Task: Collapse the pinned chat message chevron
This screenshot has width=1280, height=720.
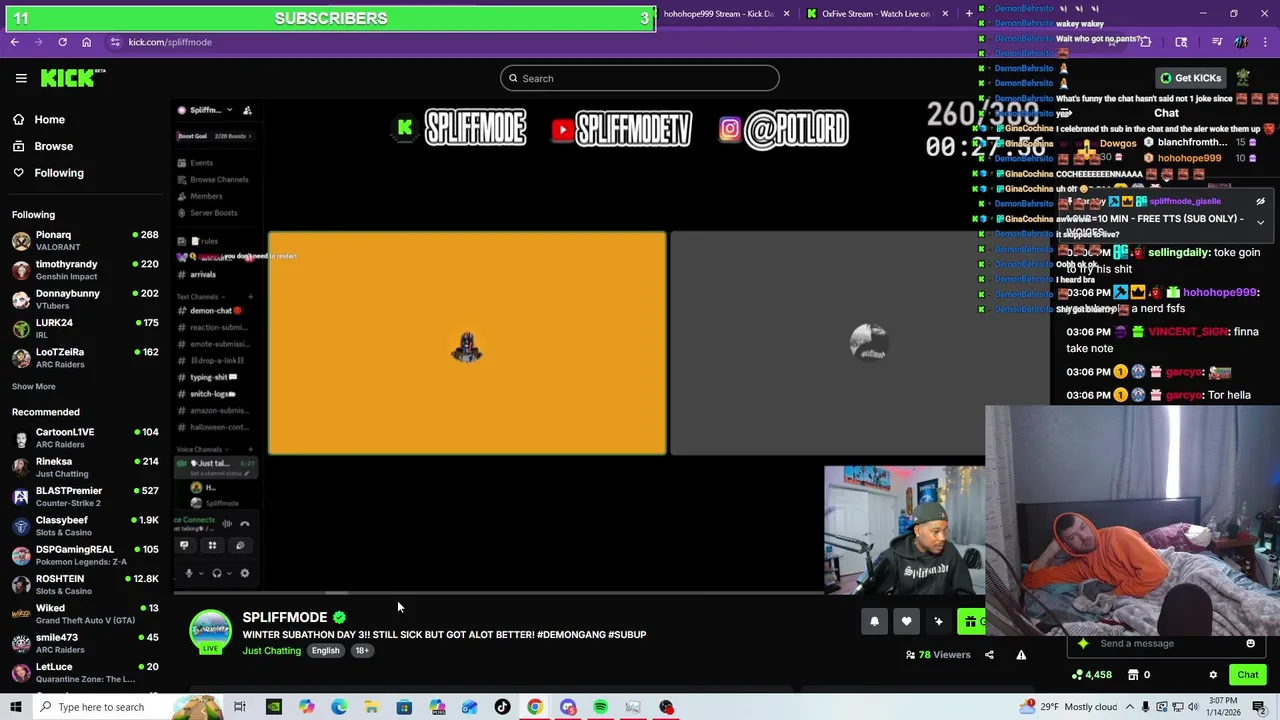Action: [1260, 222]
